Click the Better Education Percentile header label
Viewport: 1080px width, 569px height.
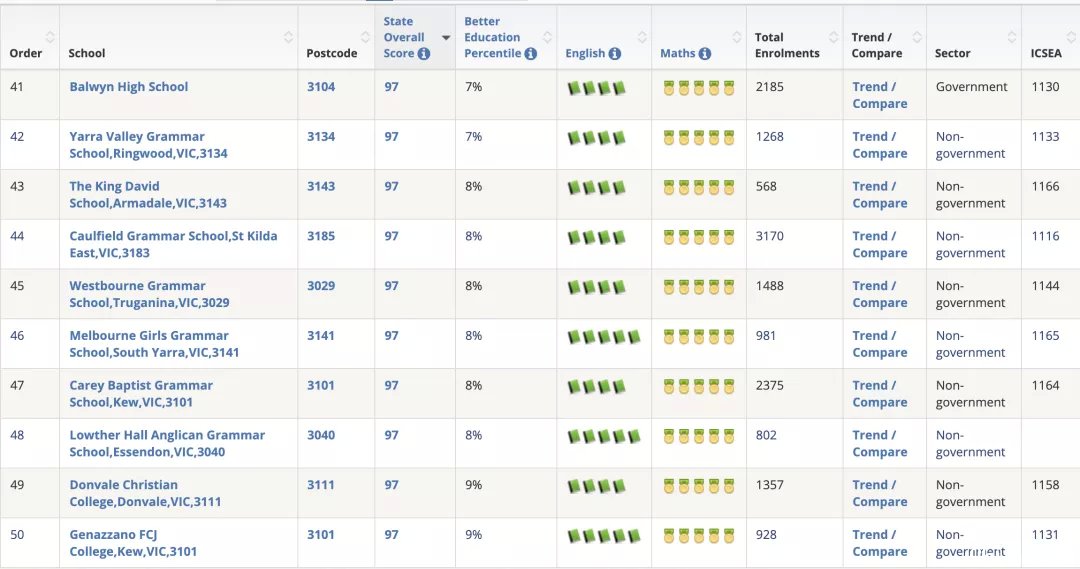492,37
